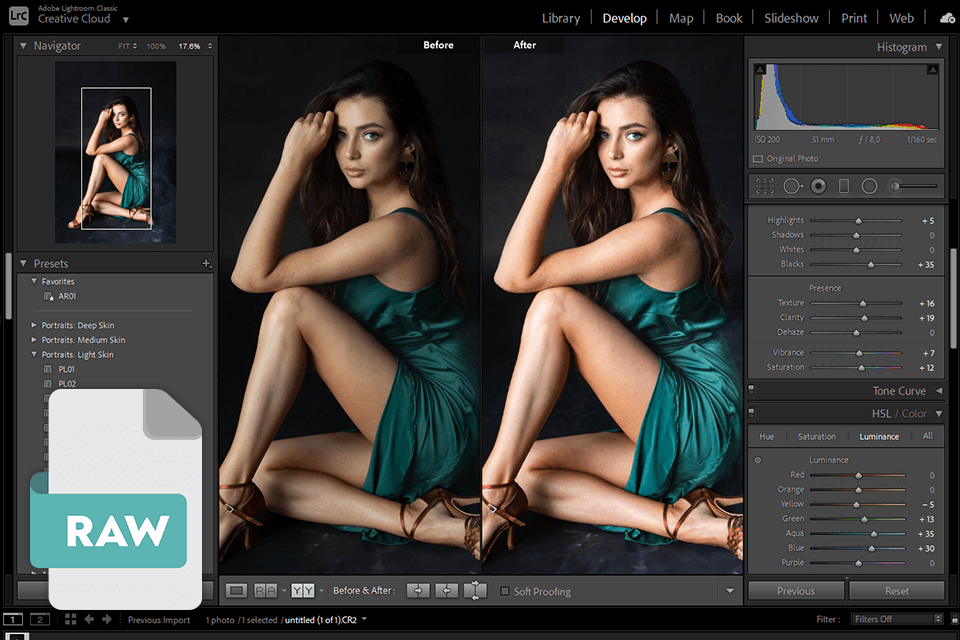This screenshot has width=960, height=640.
Task: Expand the Tone Curve panel
Action: coord(938,391)
